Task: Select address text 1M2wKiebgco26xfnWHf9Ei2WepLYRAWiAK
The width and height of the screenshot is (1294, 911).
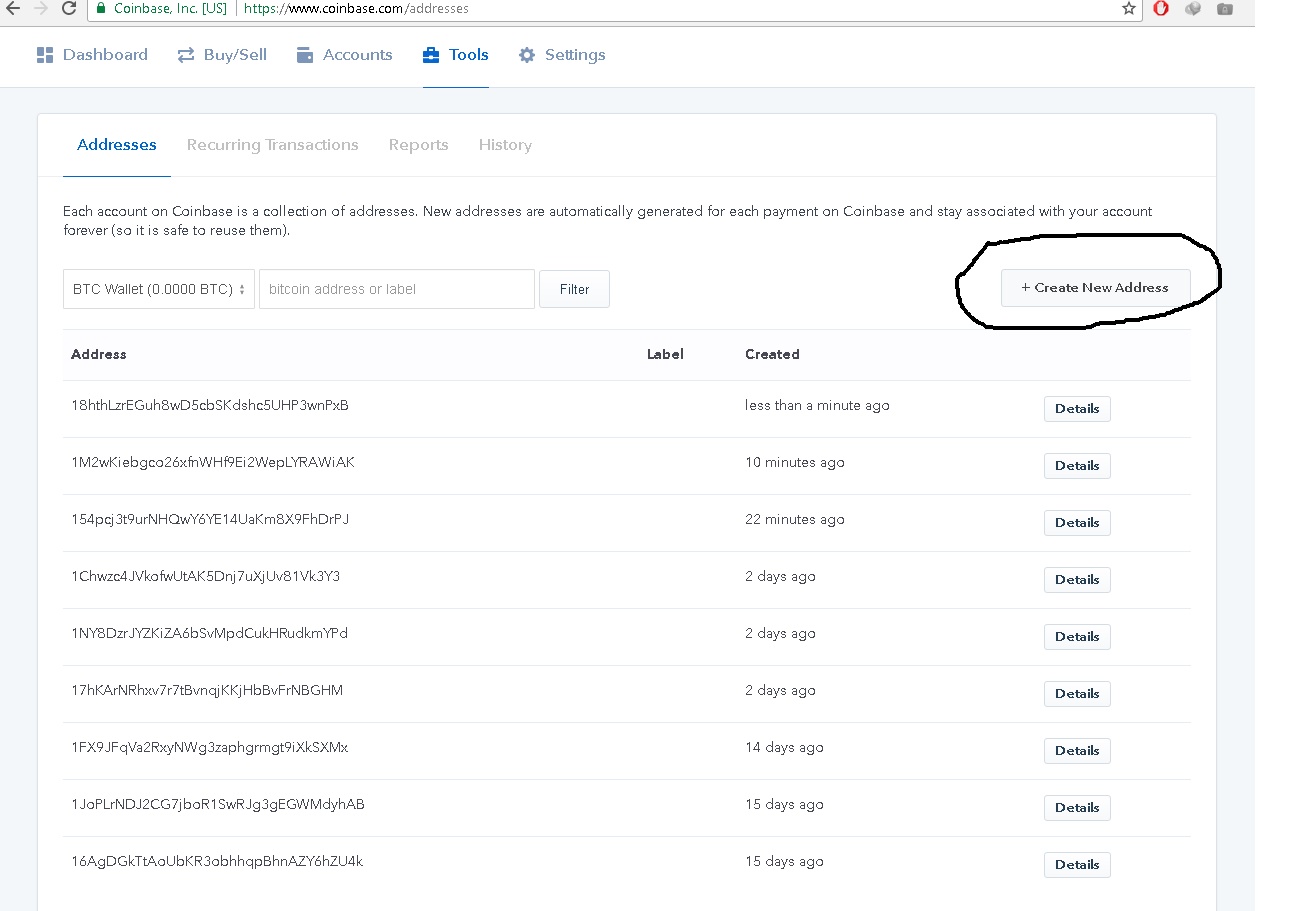Action: pos(213,463)
